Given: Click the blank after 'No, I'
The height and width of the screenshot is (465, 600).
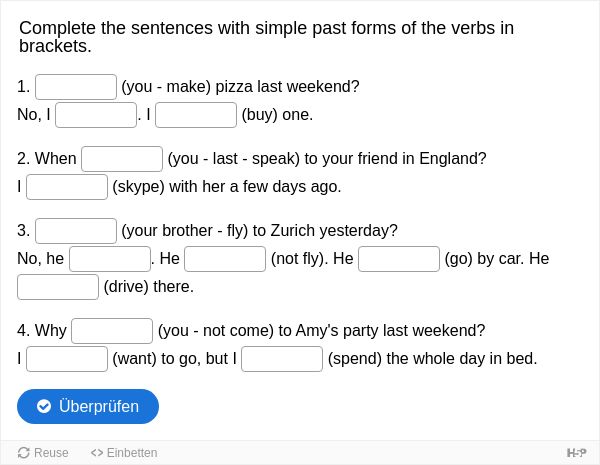Looking at the screenshot, I should (96, 115).
